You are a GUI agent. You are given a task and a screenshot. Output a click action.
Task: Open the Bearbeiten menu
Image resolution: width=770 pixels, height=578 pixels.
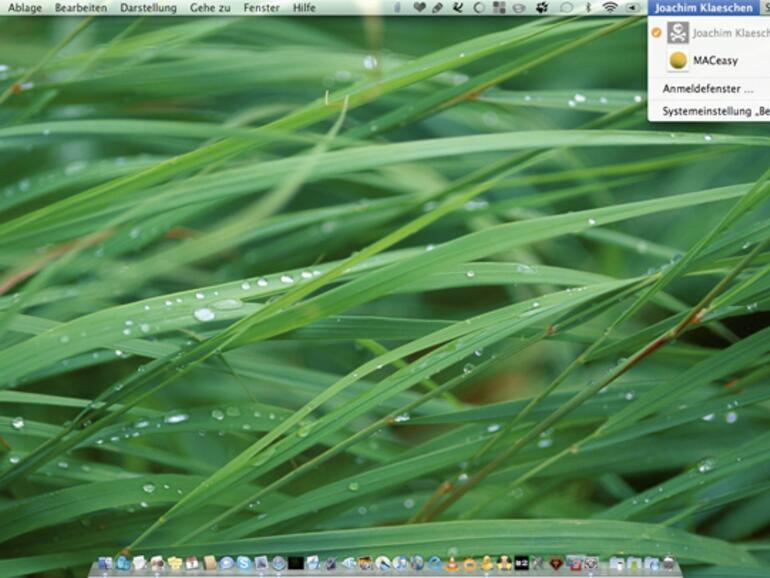click(81, 8)
